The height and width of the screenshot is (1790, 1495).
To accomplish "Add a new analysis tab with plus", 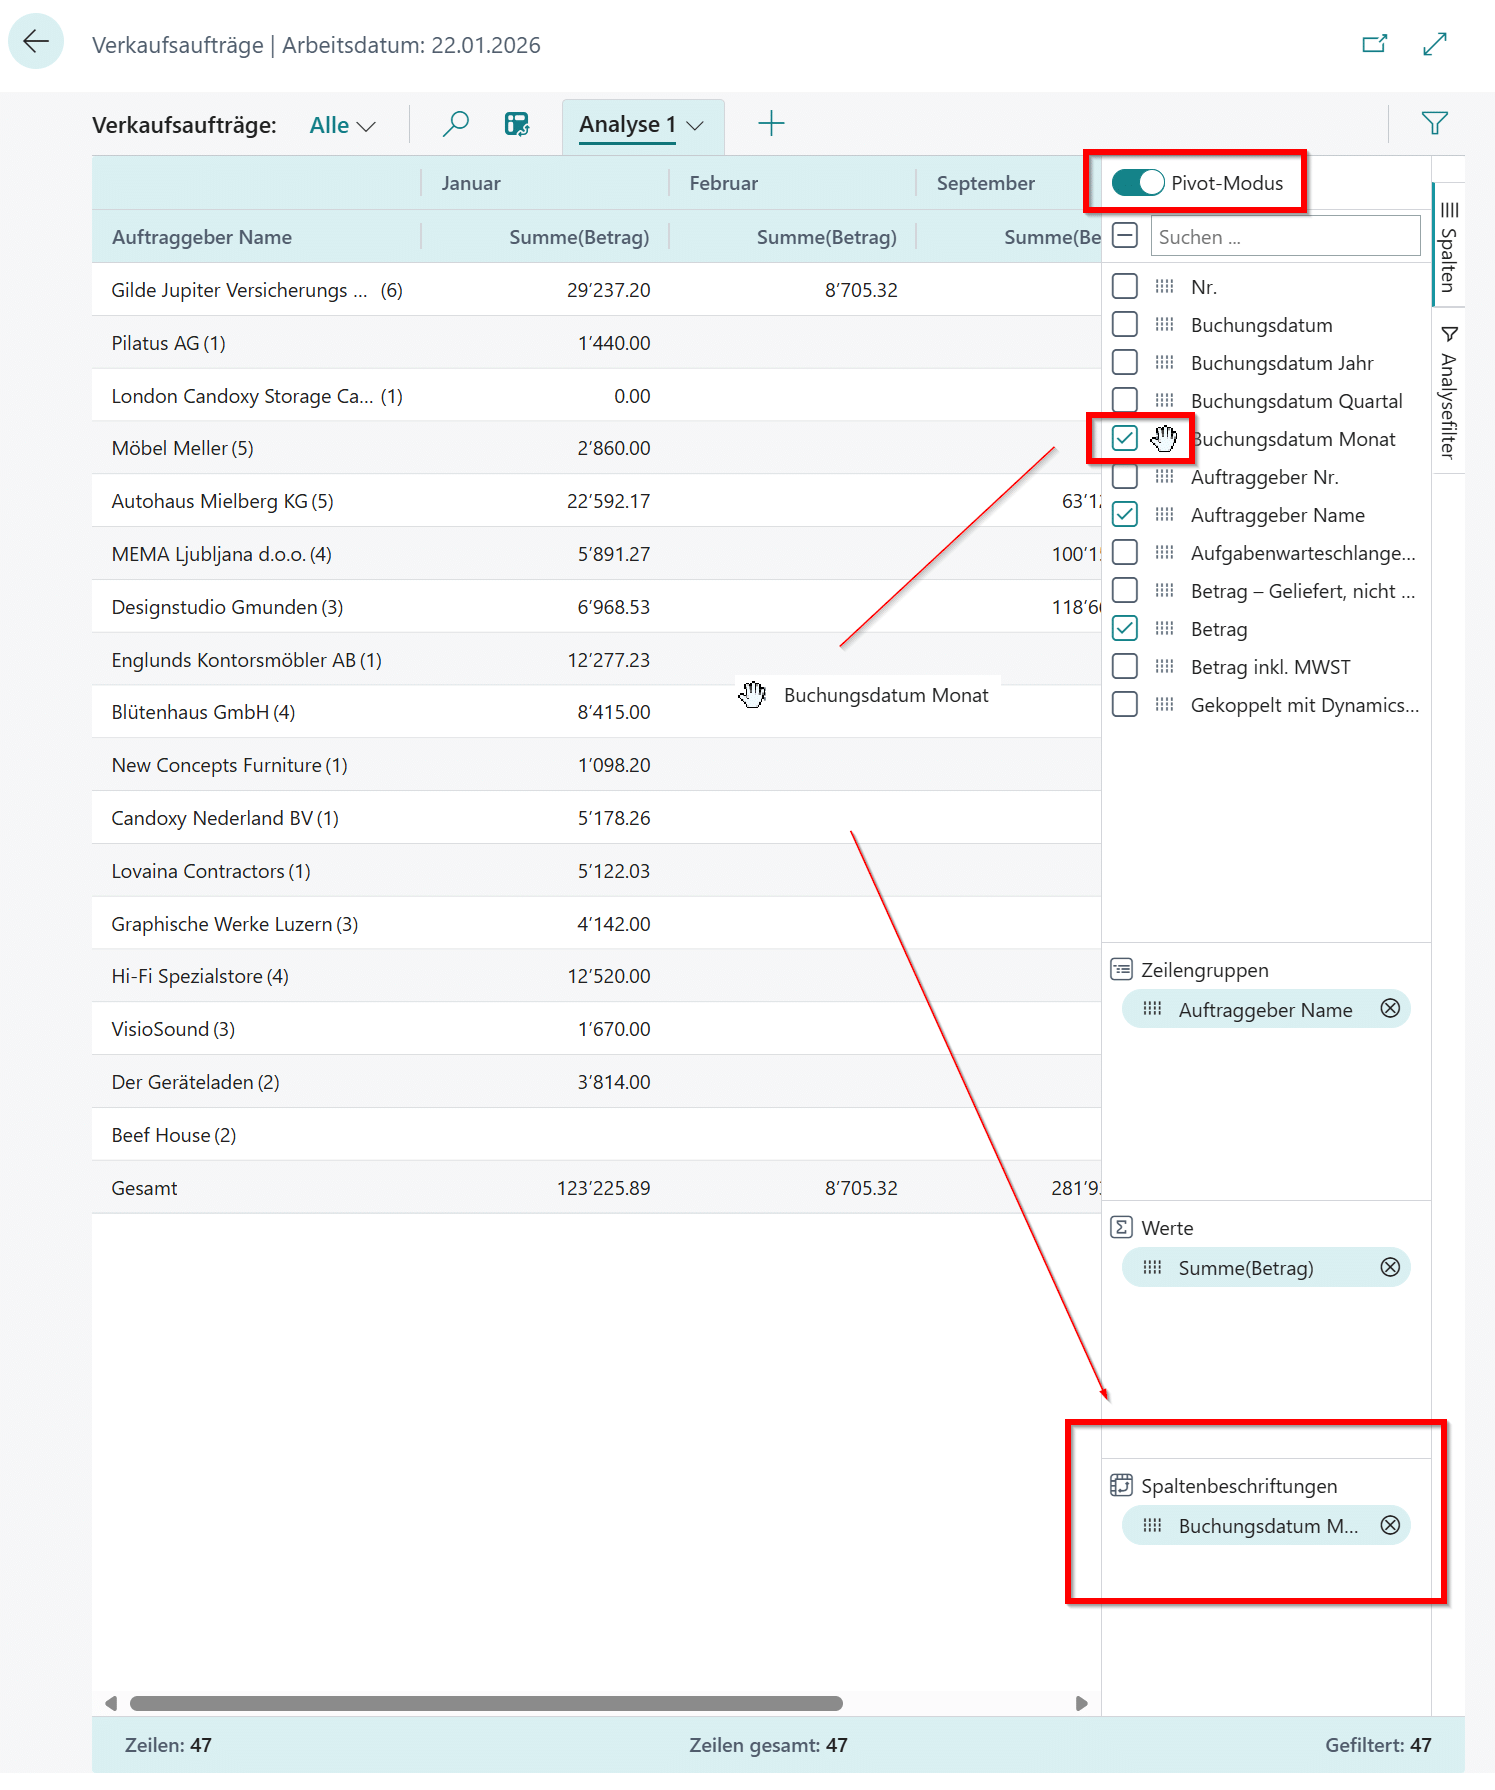I will click(x=770, y=124).
